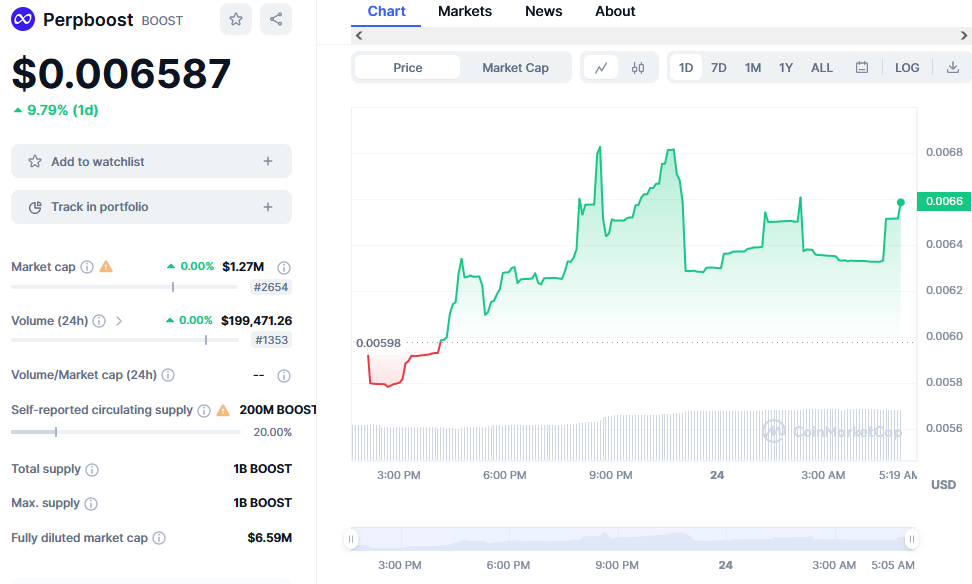Open the custom date range calendar
This screenshot has width=972, height=584.
[862, 68]
